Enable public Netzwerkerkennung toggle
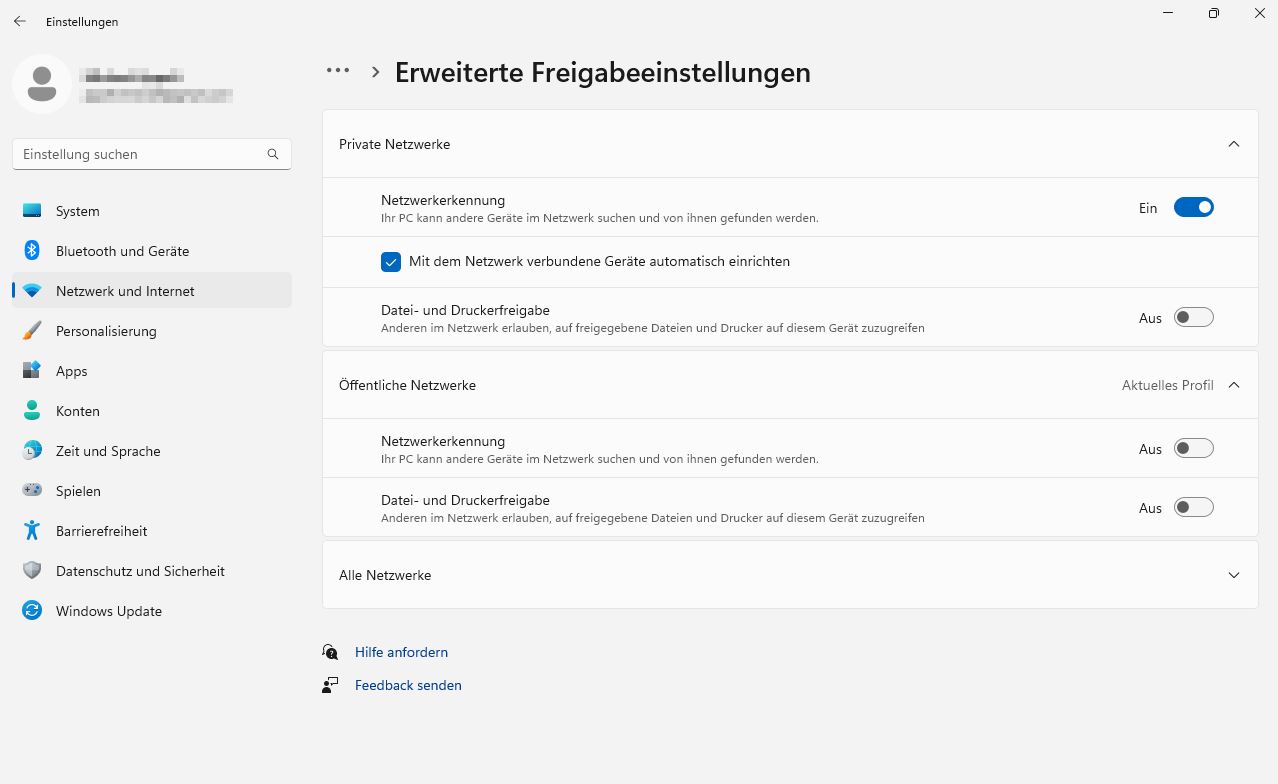1278x784 pixels. click(x=1193, y=449)
